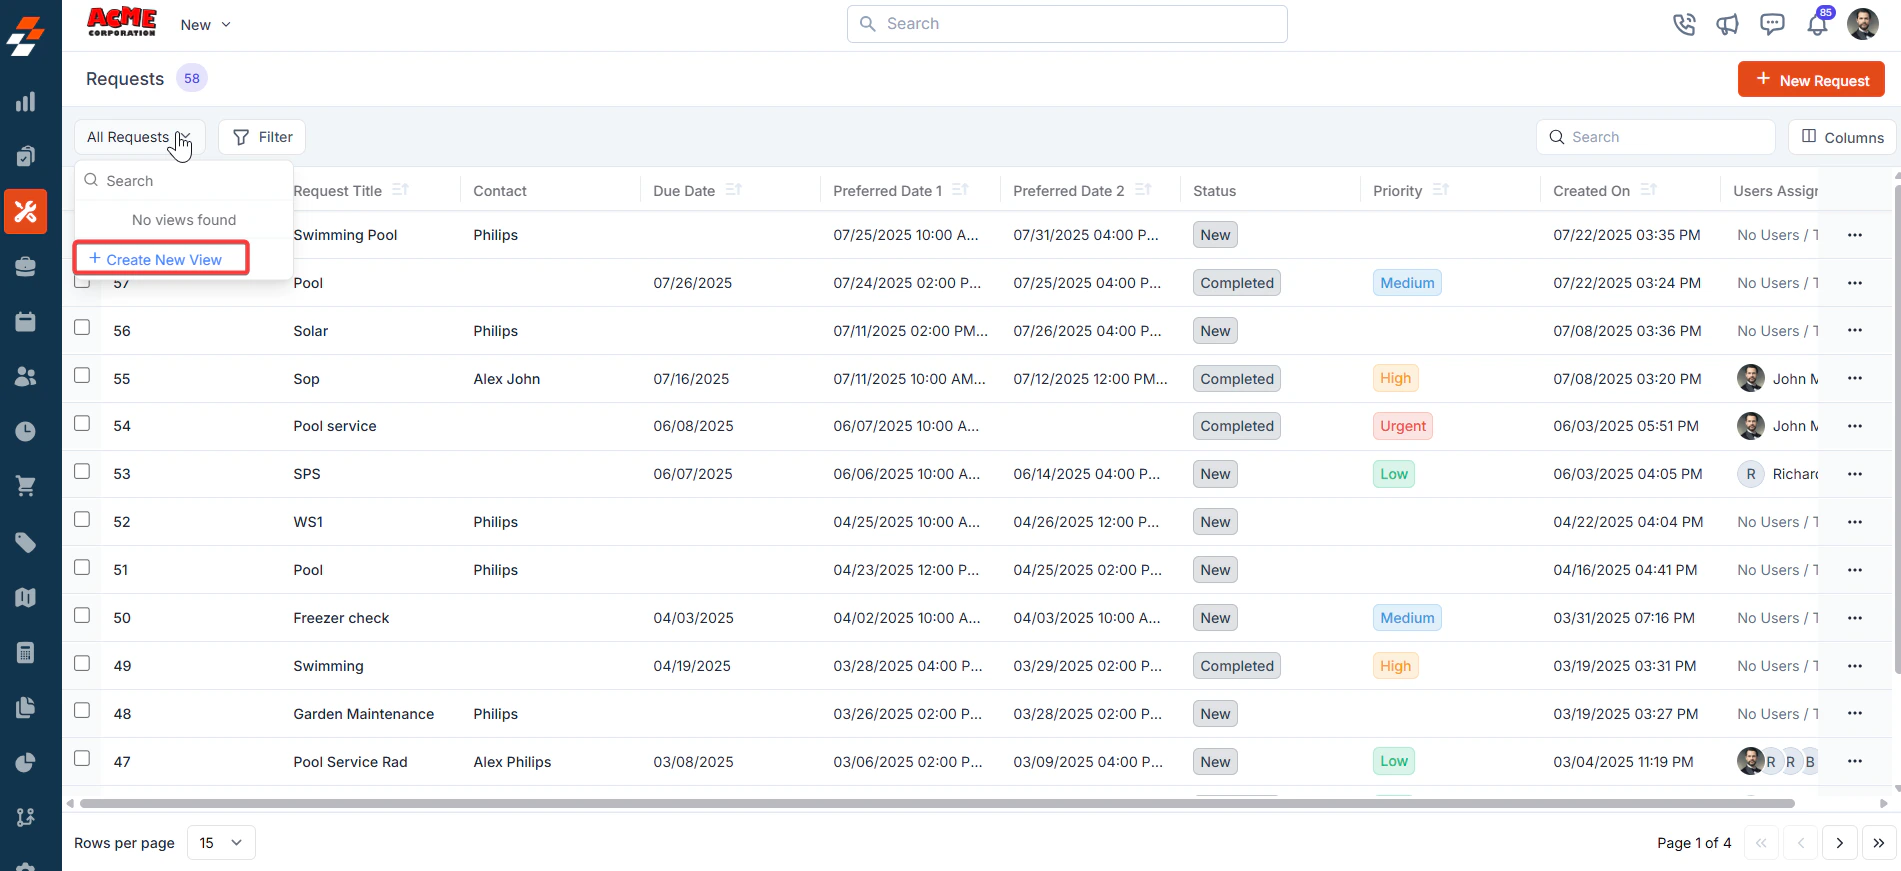Open the documents sidebar icon

click(x=26, y=707)
